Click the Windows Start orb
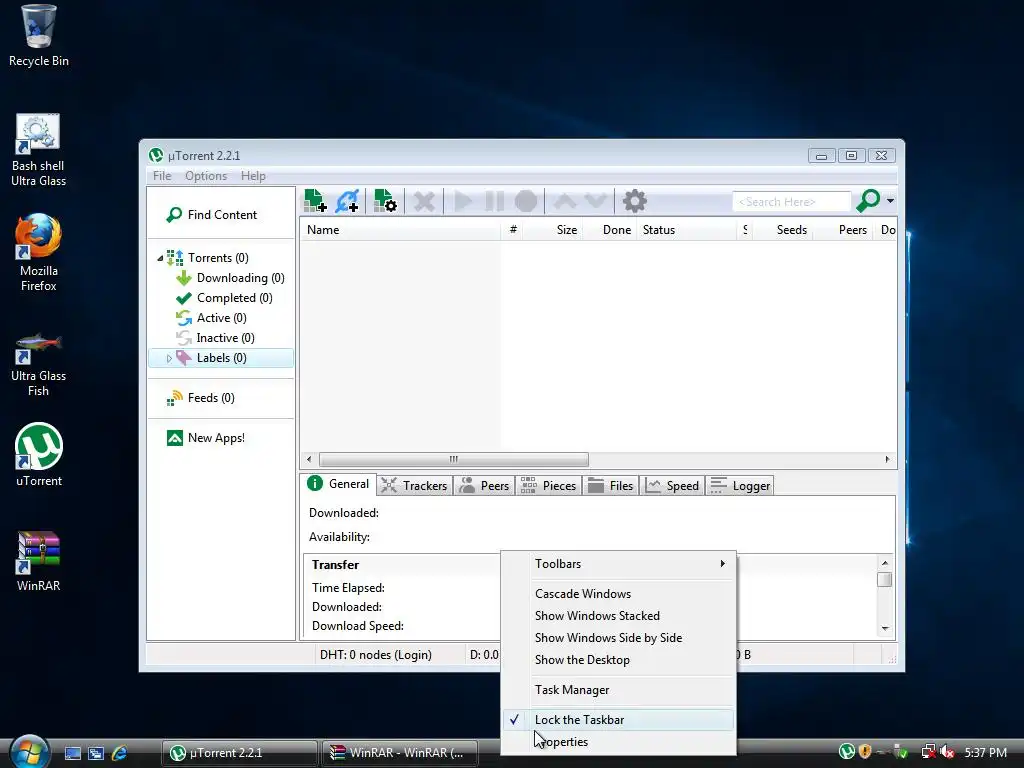Viewport: 1024px width, 768px height. [x=29, y=752]
